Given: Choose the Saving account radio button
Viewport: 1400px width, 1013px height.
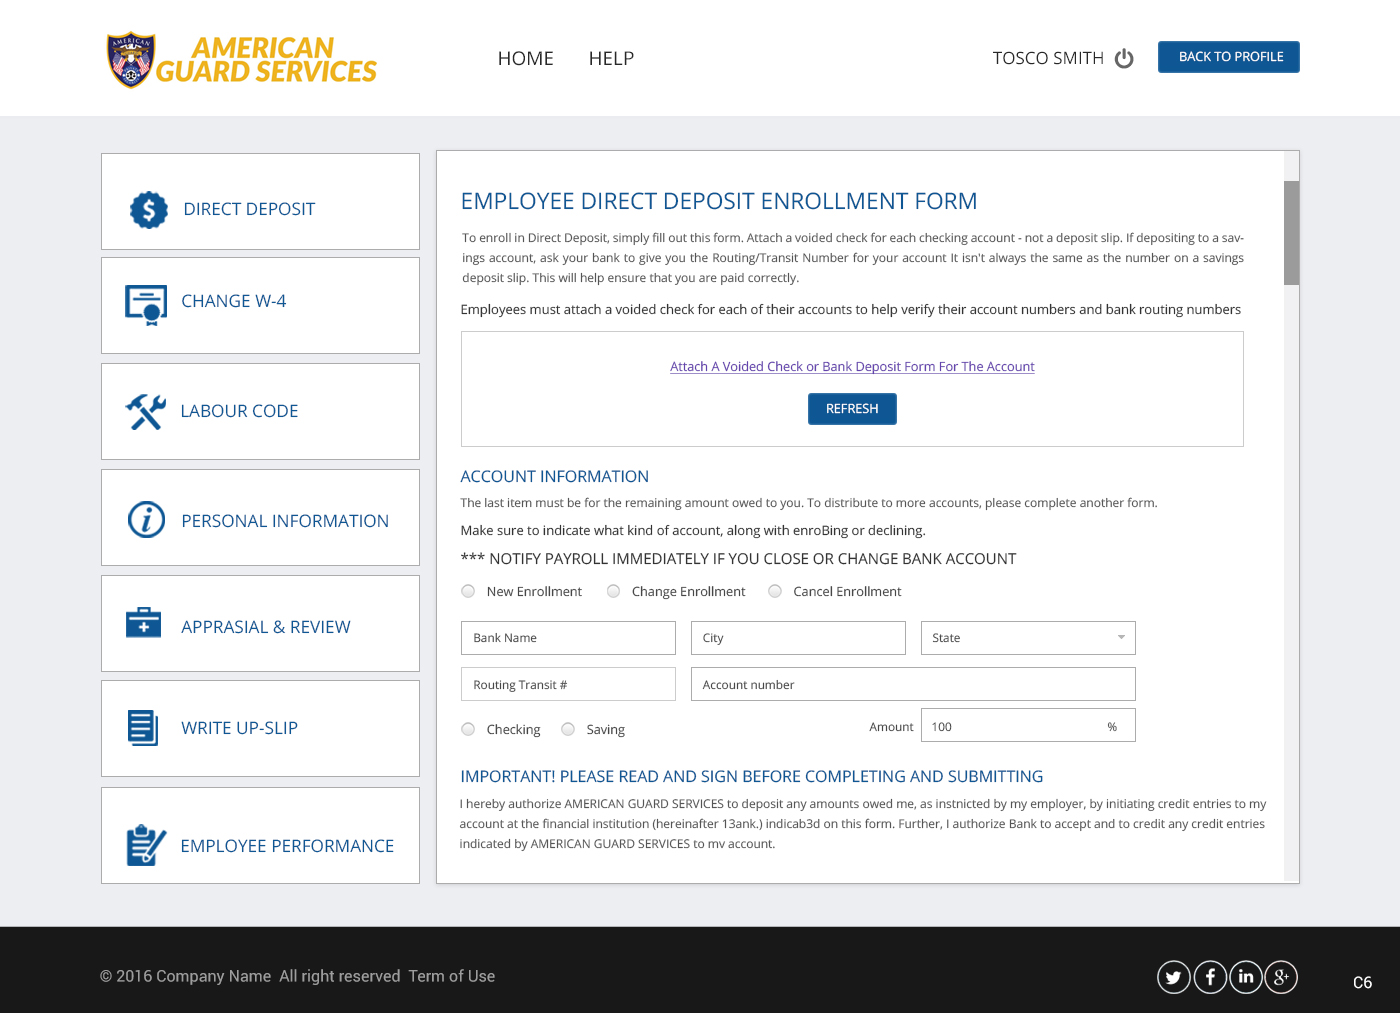Looking at the screenshot, I should click(568, 729).
